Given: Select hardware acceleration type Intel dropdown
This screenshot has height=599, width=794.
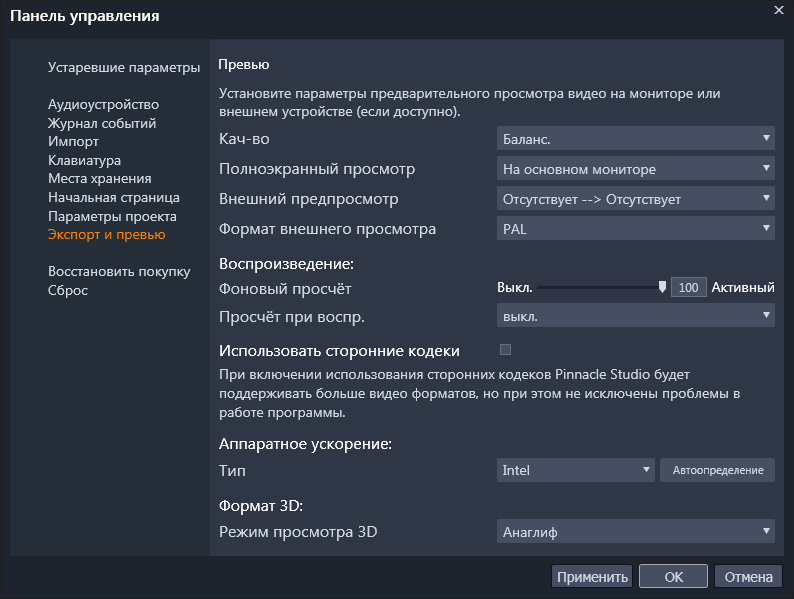Looking at the screenshot, I should [x=575, y=470].
